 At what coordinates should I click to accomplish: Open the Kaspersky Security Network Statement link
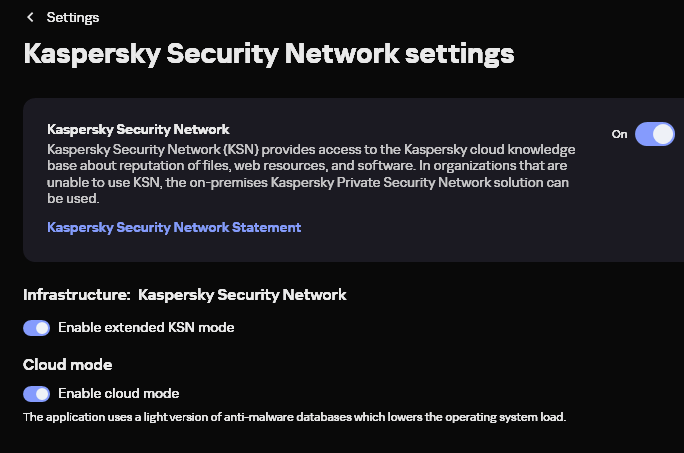[174, 227]
